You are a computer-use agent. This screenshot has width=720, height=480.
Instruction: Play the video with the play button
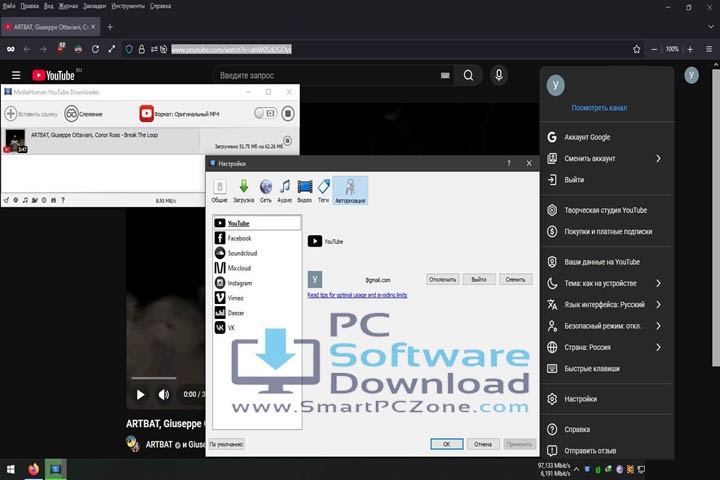(x=141, y=395)
